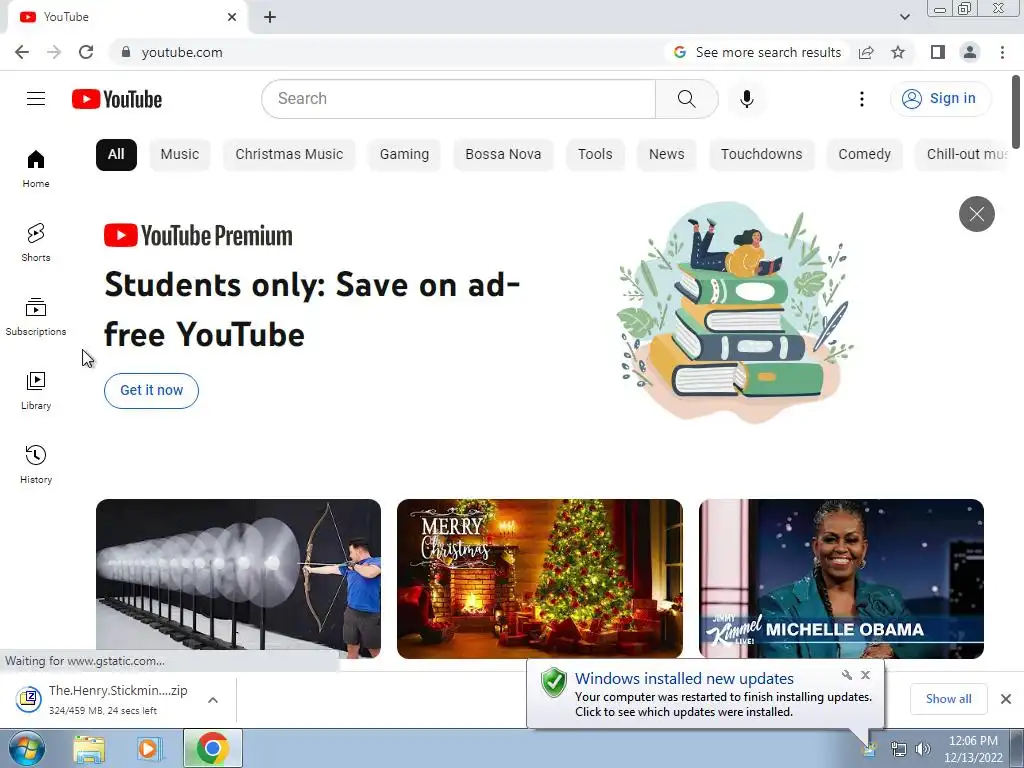Image resolution: width=1024 pixels, height=768 pixels.
Task: Open Subscriptions in the sidebar
Action: tap(36, 317)
